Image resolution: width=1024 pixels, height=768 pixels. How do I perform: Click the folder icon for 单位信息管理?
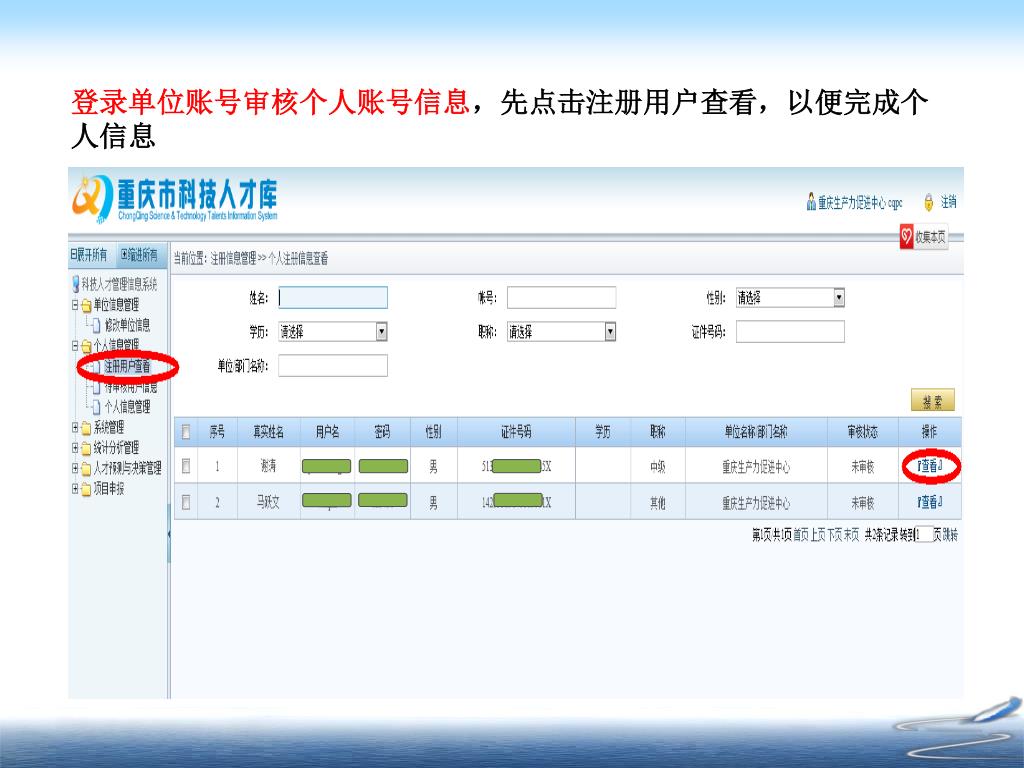pyautogui.click(x=86, y=305)
